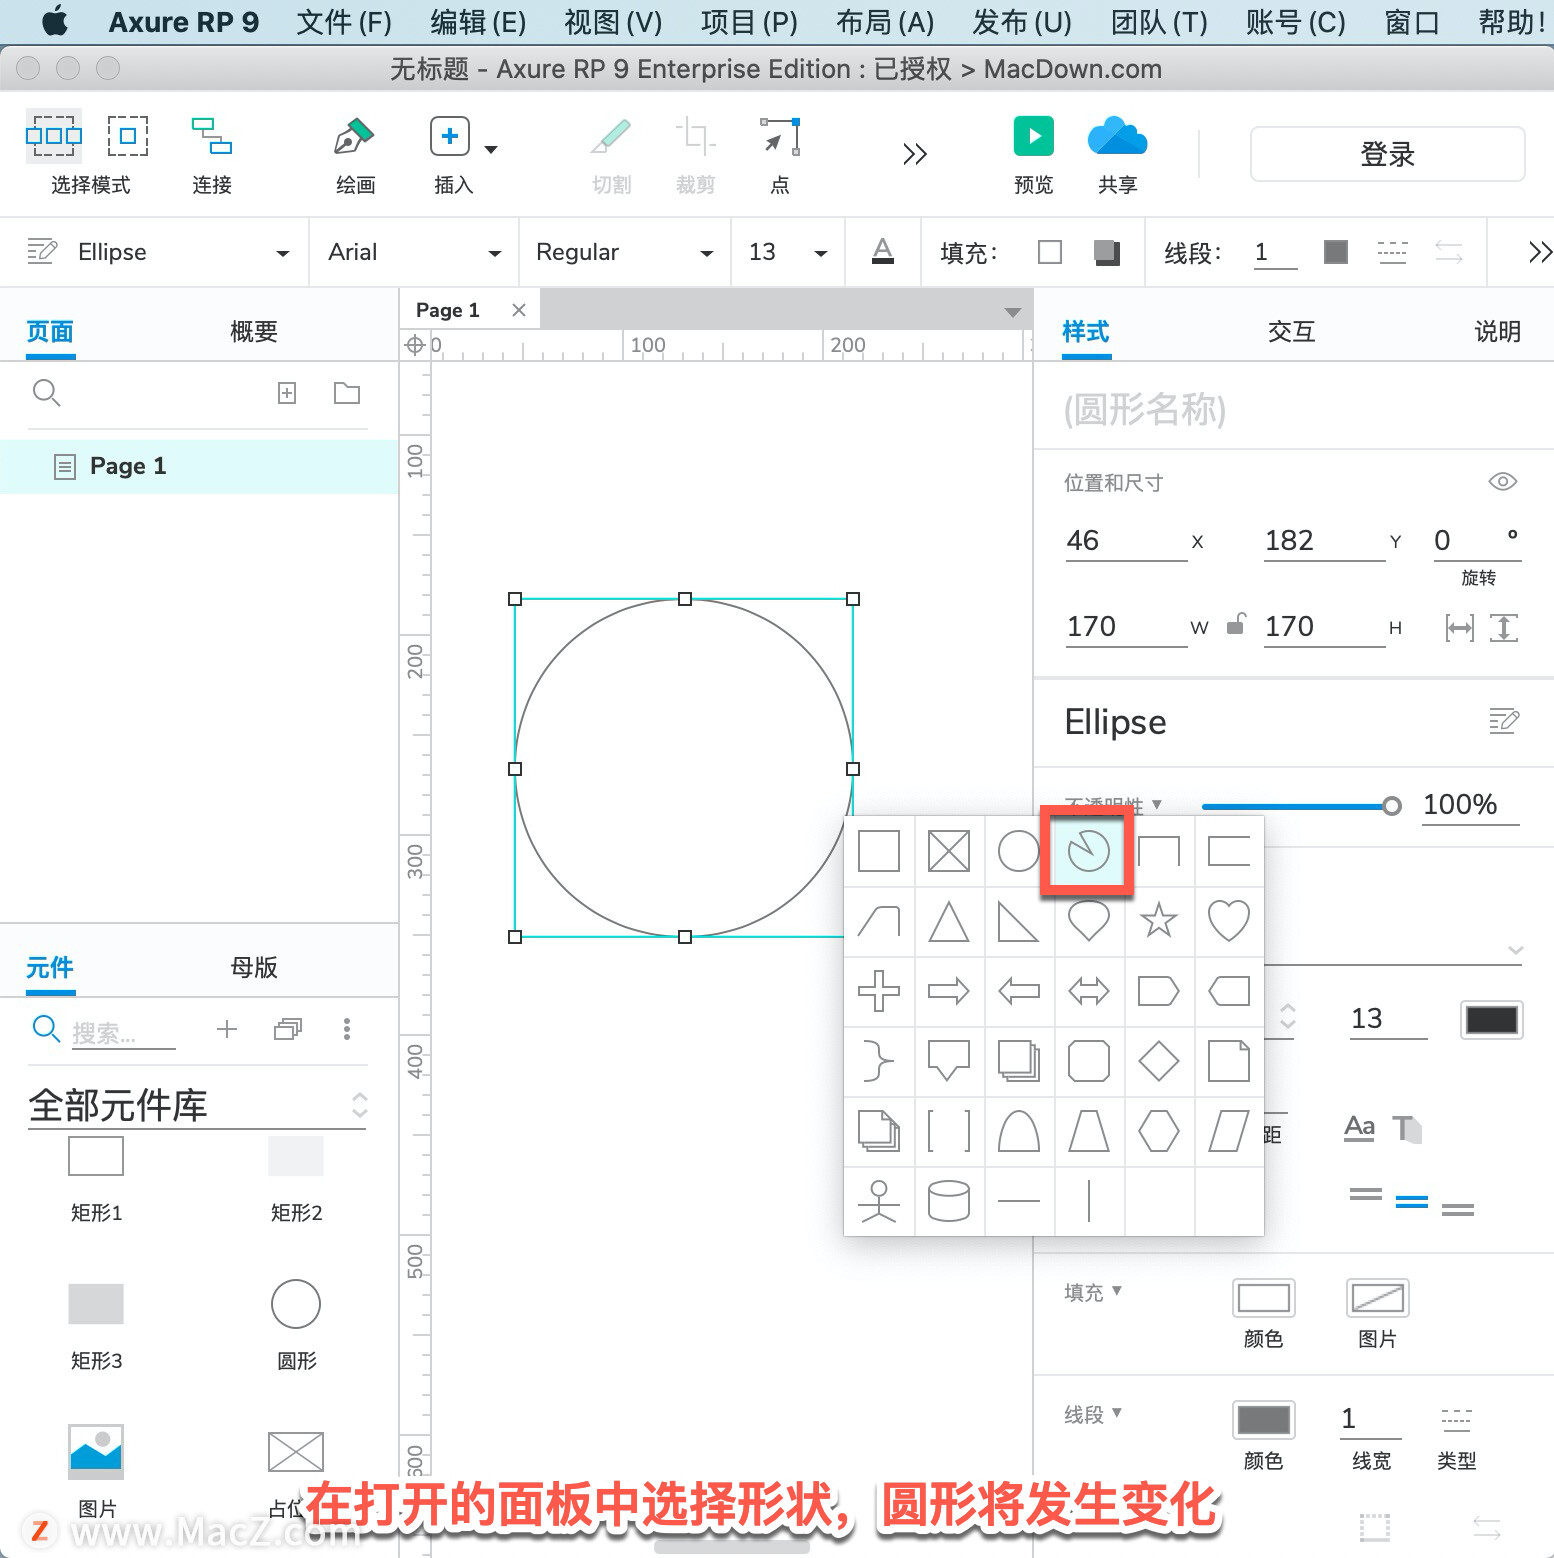Choose the speech callout shape
Screen dimensions: 1554x1558
pyautogui.click(x=948, y=1061)
